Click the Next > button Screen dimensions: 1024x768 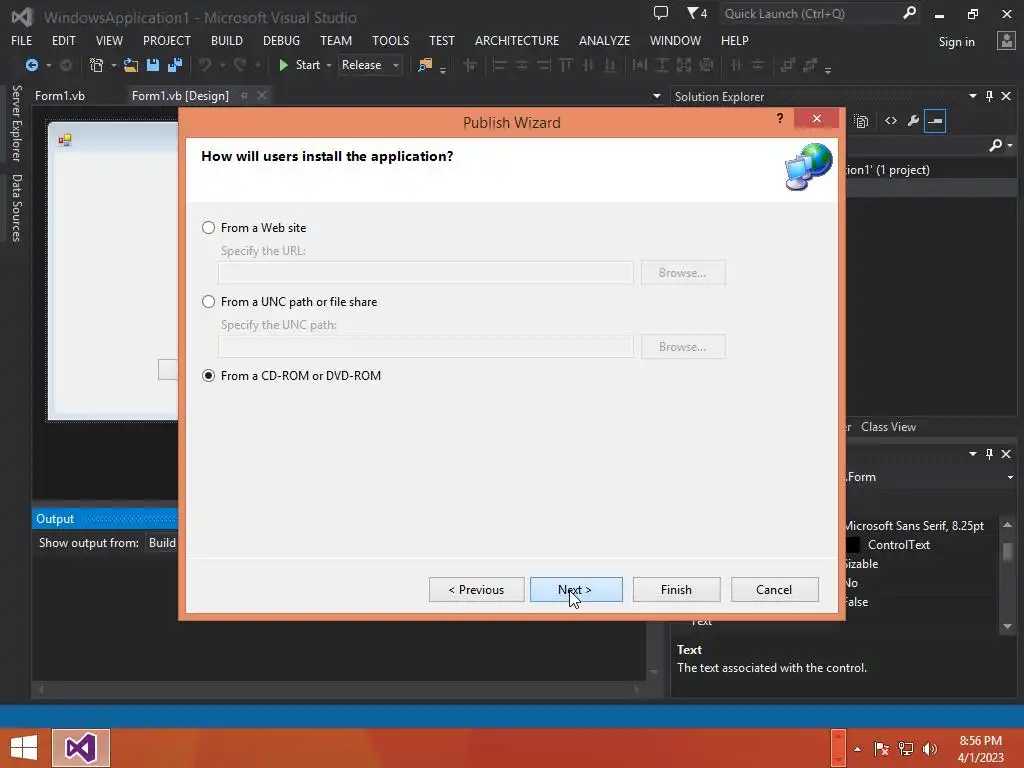point(576,590)
